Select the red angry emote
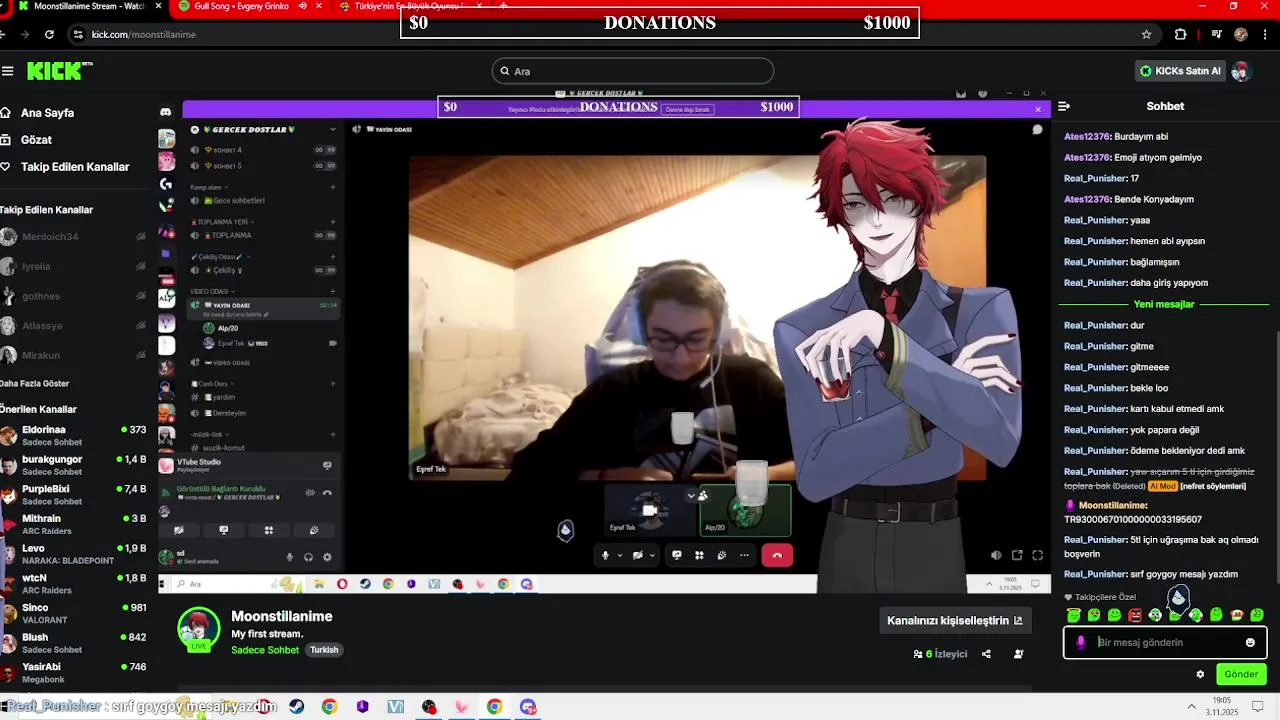1280x720 pixels. [1135, 615]
